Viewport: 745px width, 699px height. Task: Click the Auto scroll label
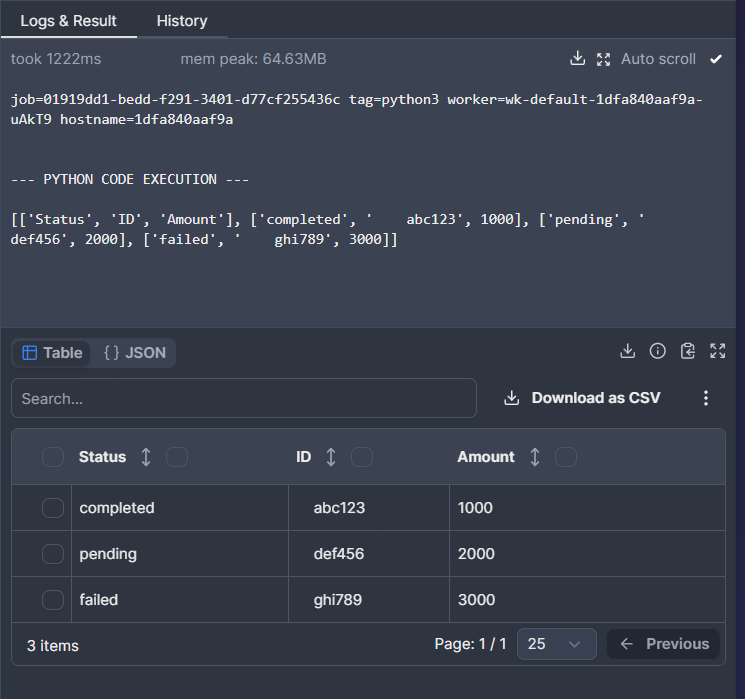coord(658,59)
